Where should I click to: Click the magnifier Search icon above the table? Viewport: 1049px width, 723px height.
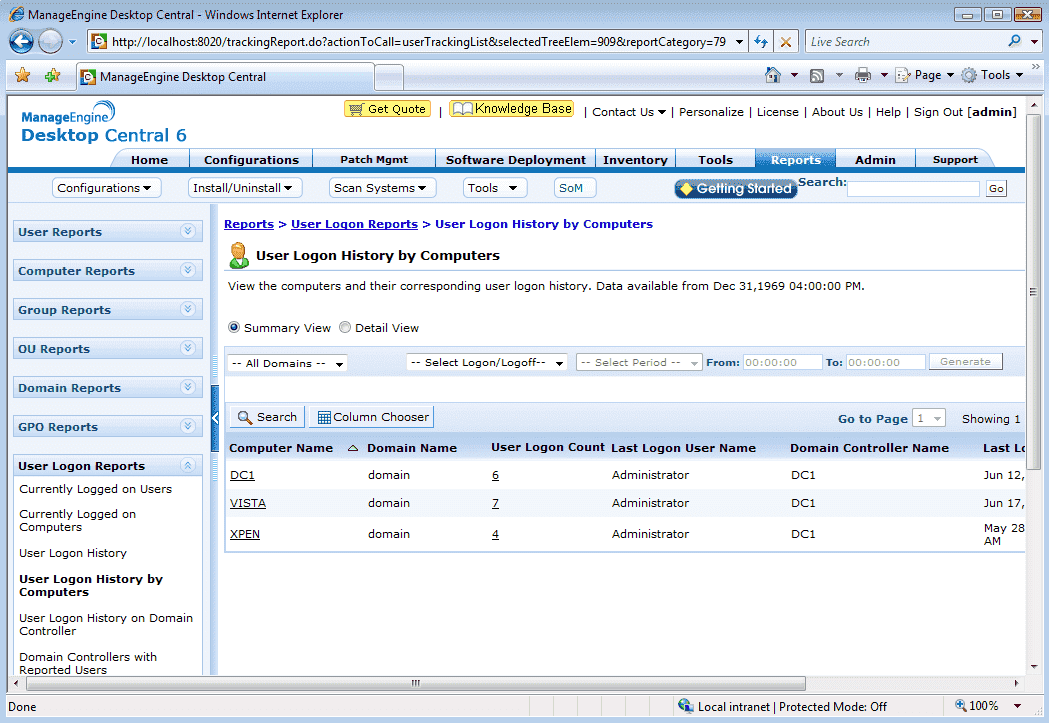tap(245, 416)
